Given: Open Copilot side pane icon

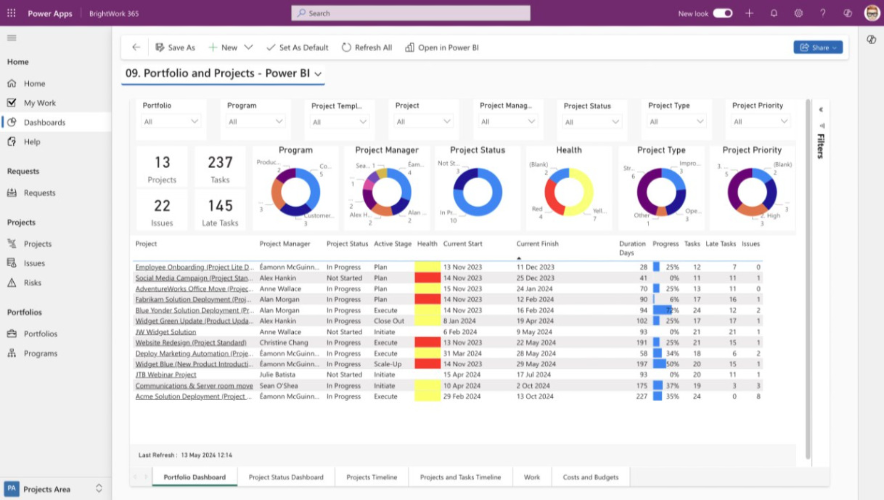Looking at the screenshot, I should pos(872,39).
